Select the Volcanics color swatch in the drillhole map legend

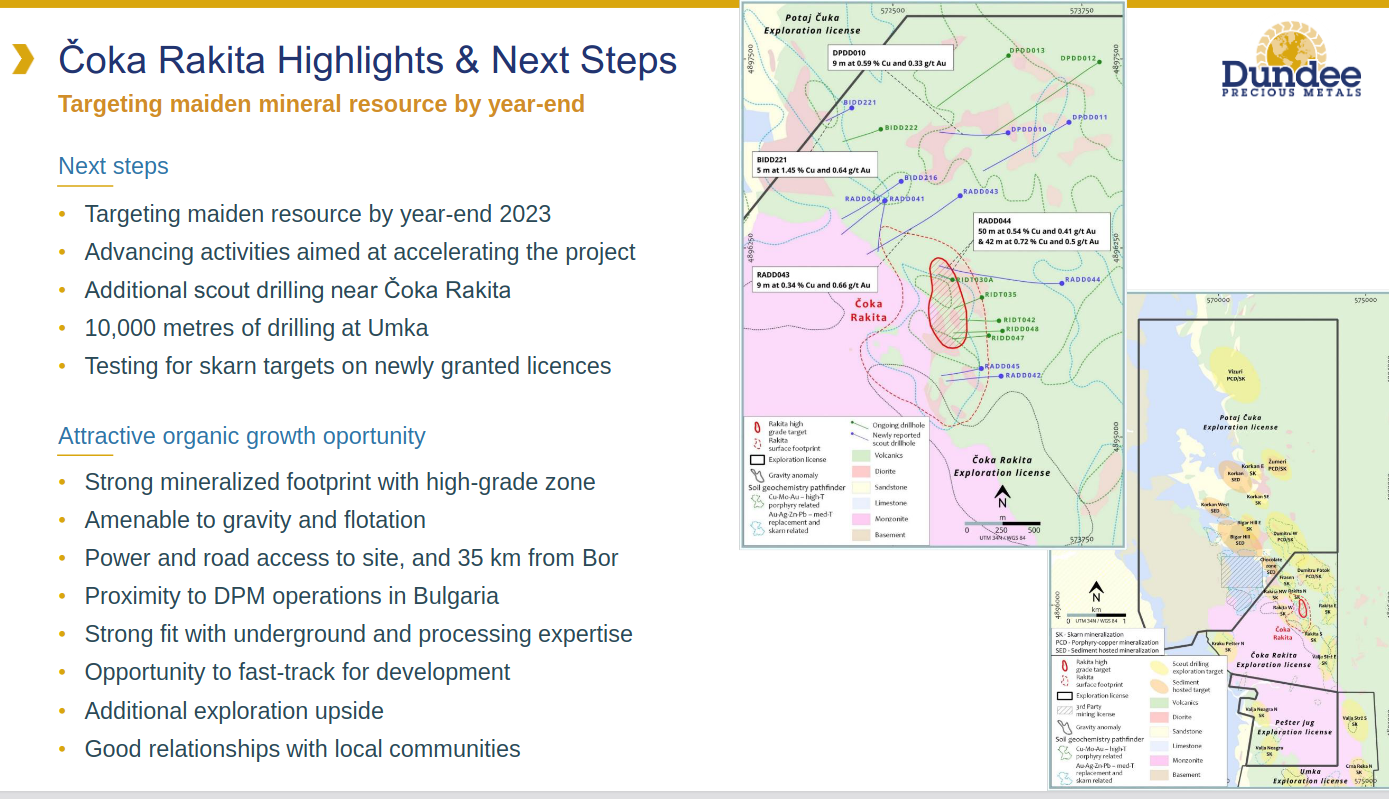pyautogui.click(x=860, y=454)
